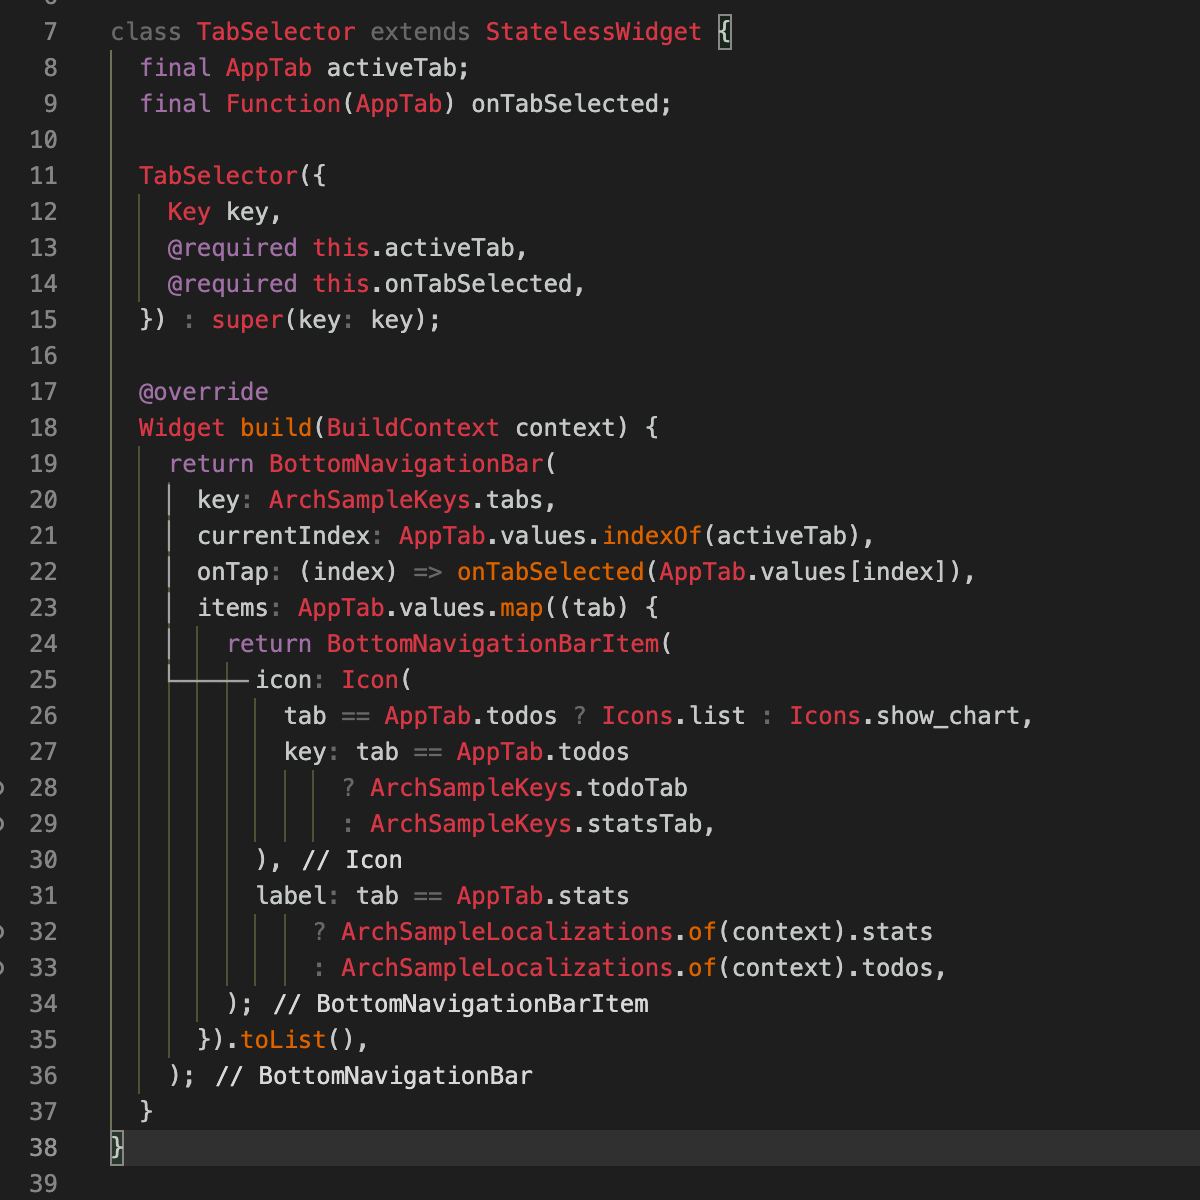
Task: Click line number 39 in the gutter
Action: pyautogui.click(x=43, y=1184)
